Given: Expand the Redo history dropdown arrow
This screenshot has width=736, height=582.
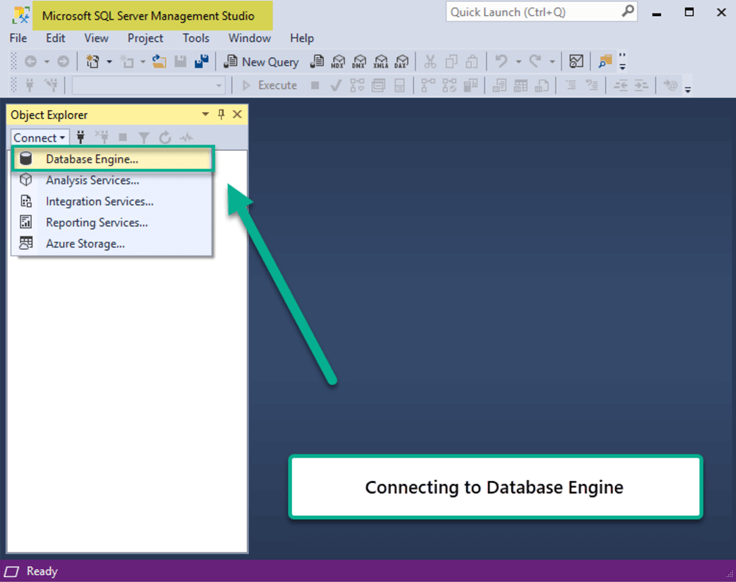Looking at the screenshot, I should (552, 61).
